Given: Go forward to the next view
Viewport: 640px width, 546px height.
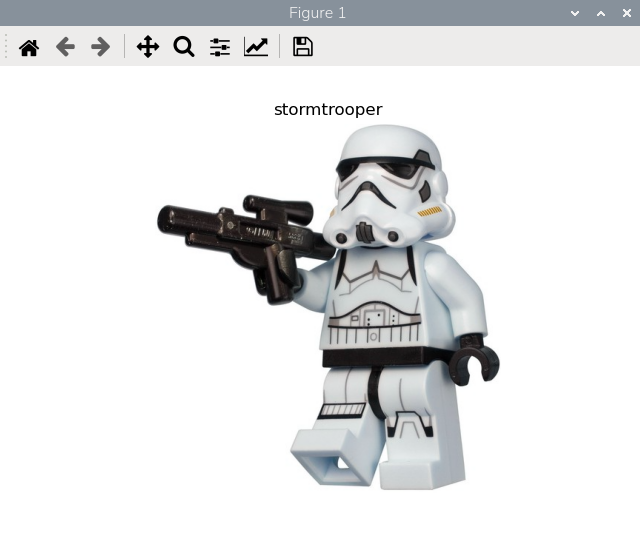Looking at the screenshot, I should (x=101, y=47).
